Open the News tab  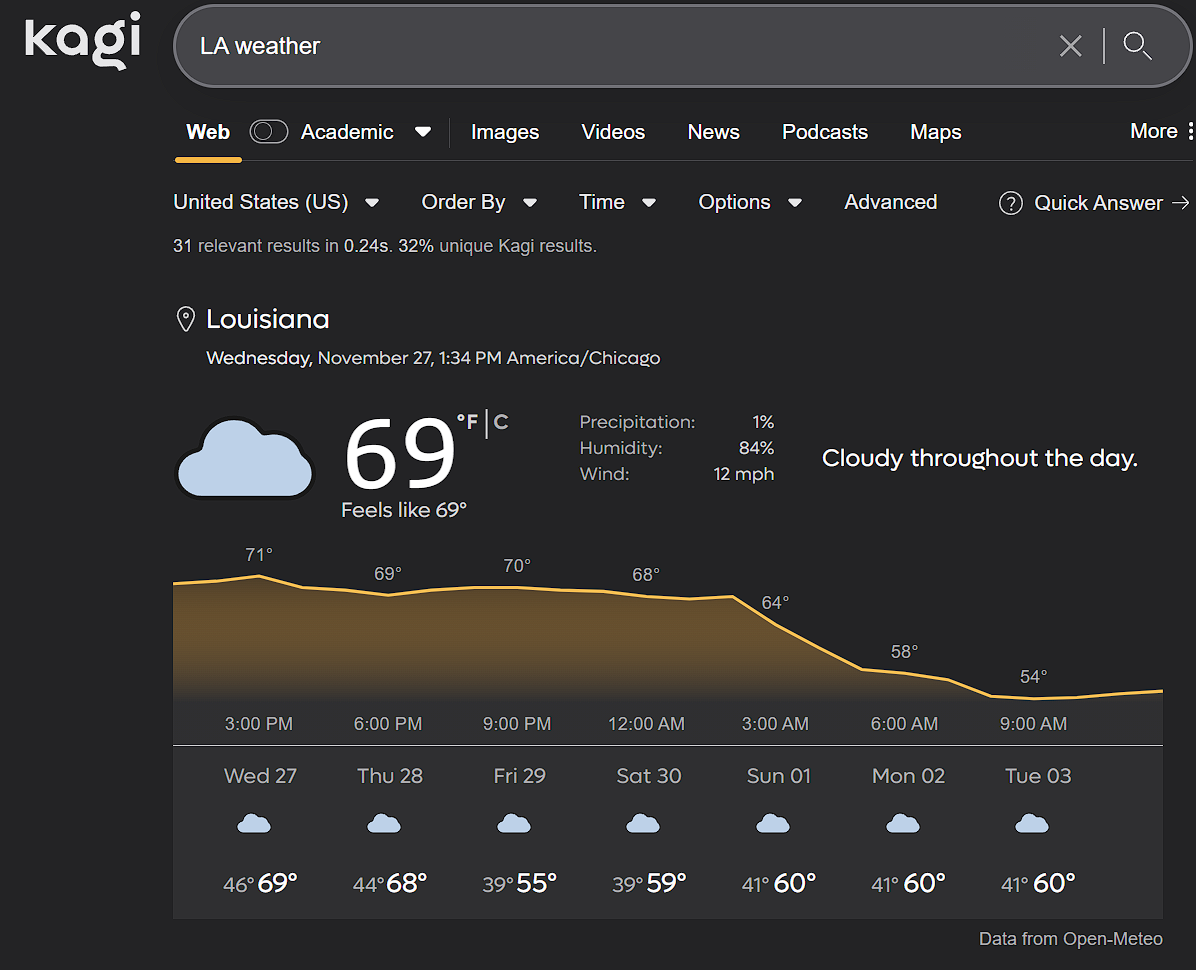point(713,132)
